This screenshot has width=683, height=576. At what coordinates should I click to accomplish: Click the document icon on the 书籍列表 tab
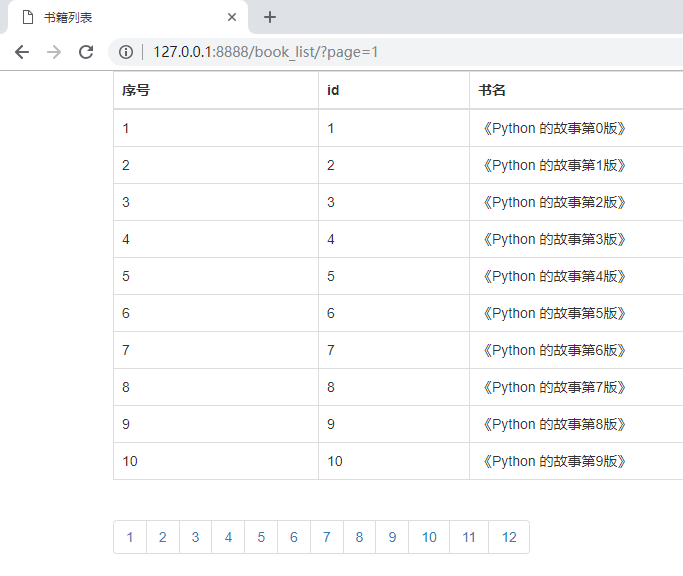coord(28,17)
